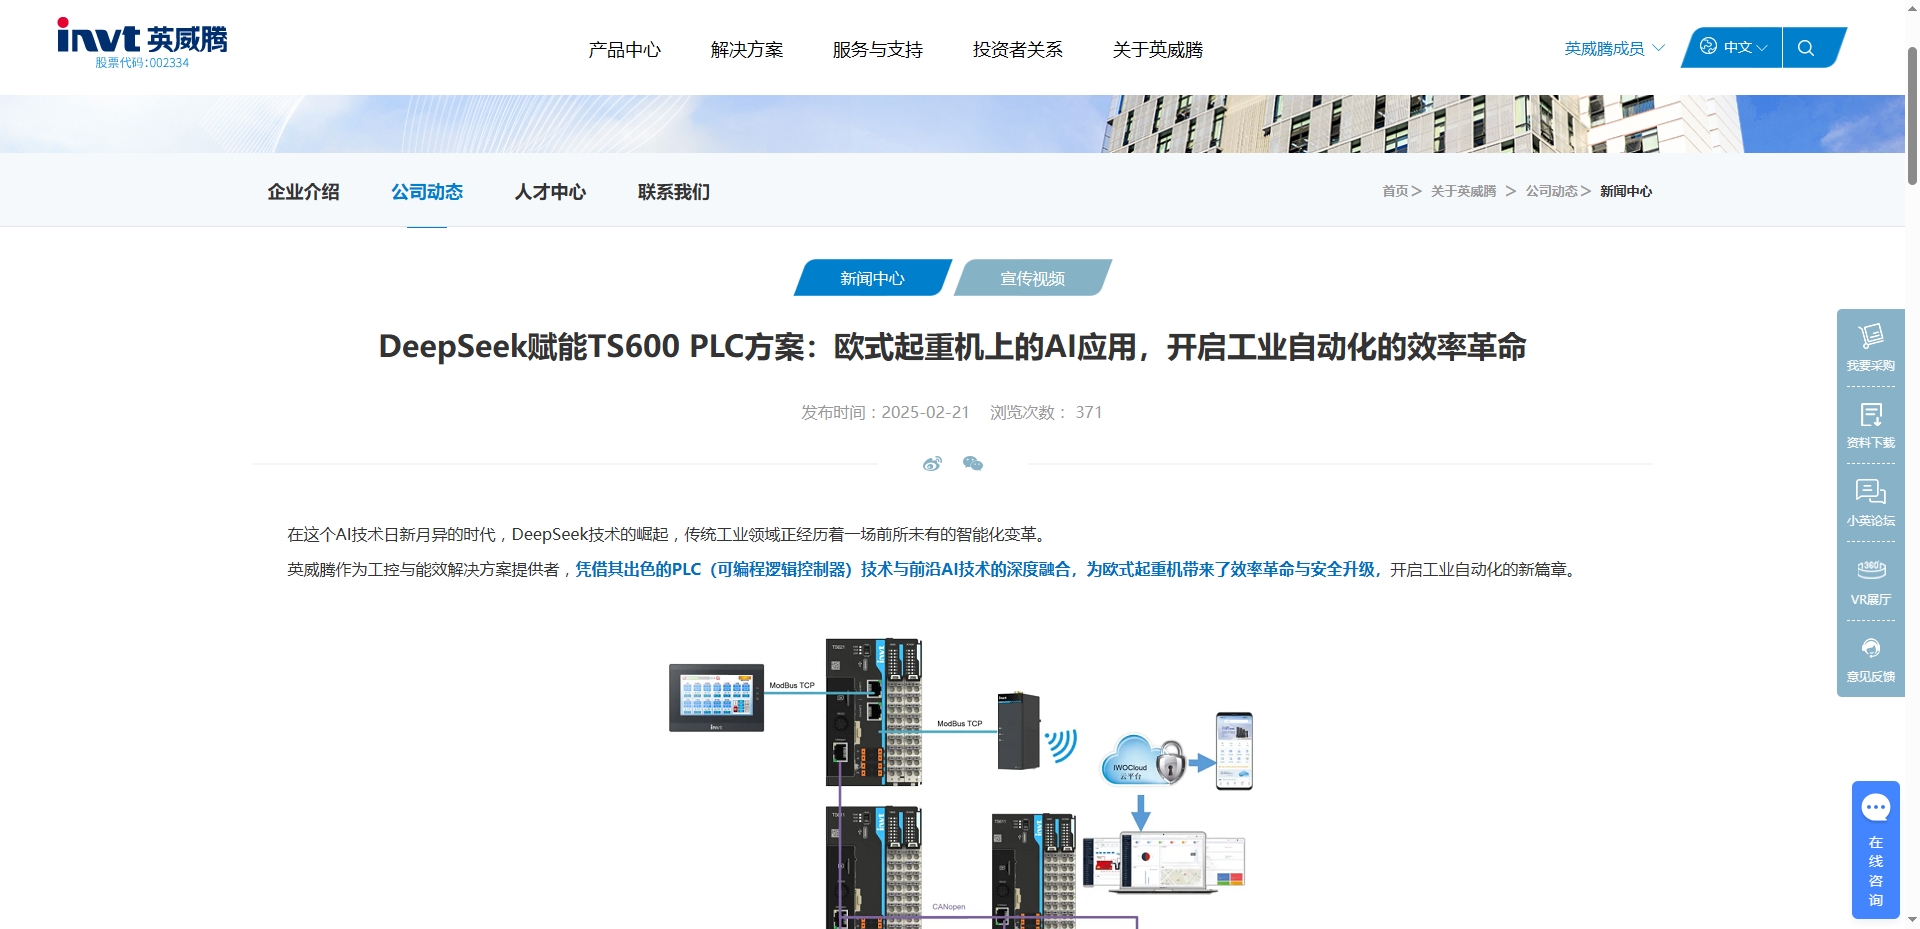Go to the 人才中心 tab
1920x929 pixels.
tap(550, 191)
